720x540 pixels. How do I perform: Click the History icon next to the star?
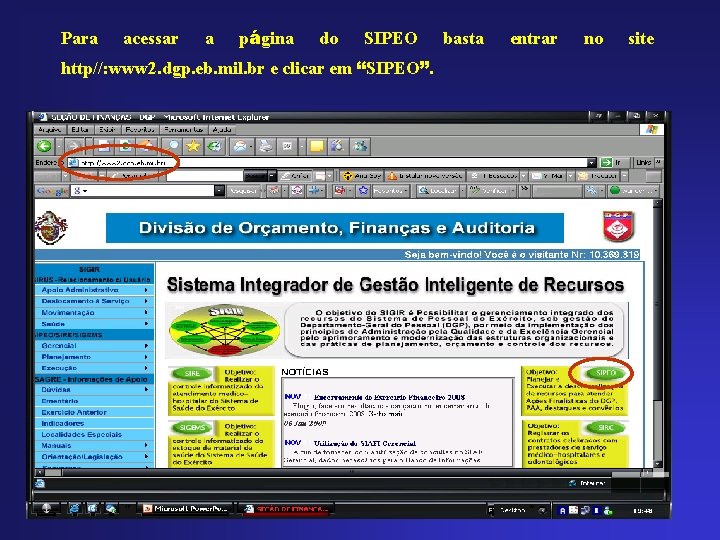pyautogui.click(x=214, y=146)
